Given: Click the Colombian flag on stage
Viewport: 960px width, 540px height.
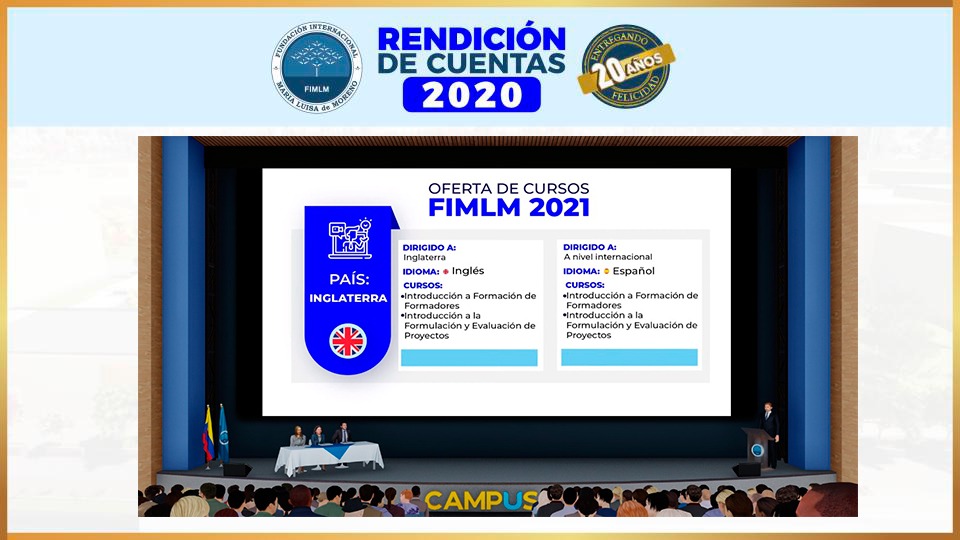Looking at the screenshot, I should tap(208, 435).
